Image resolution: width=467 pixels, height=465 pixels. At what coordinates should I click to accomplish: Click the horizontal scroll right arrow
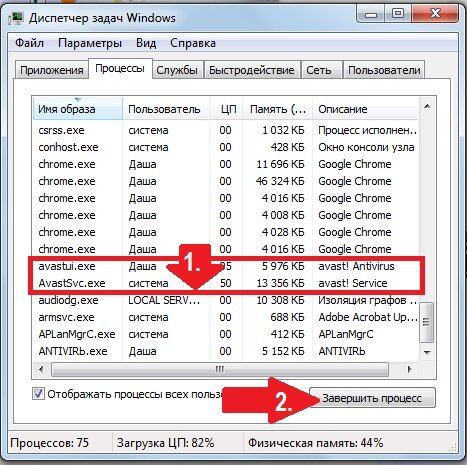pyautogui.click(x=409, y=369)
